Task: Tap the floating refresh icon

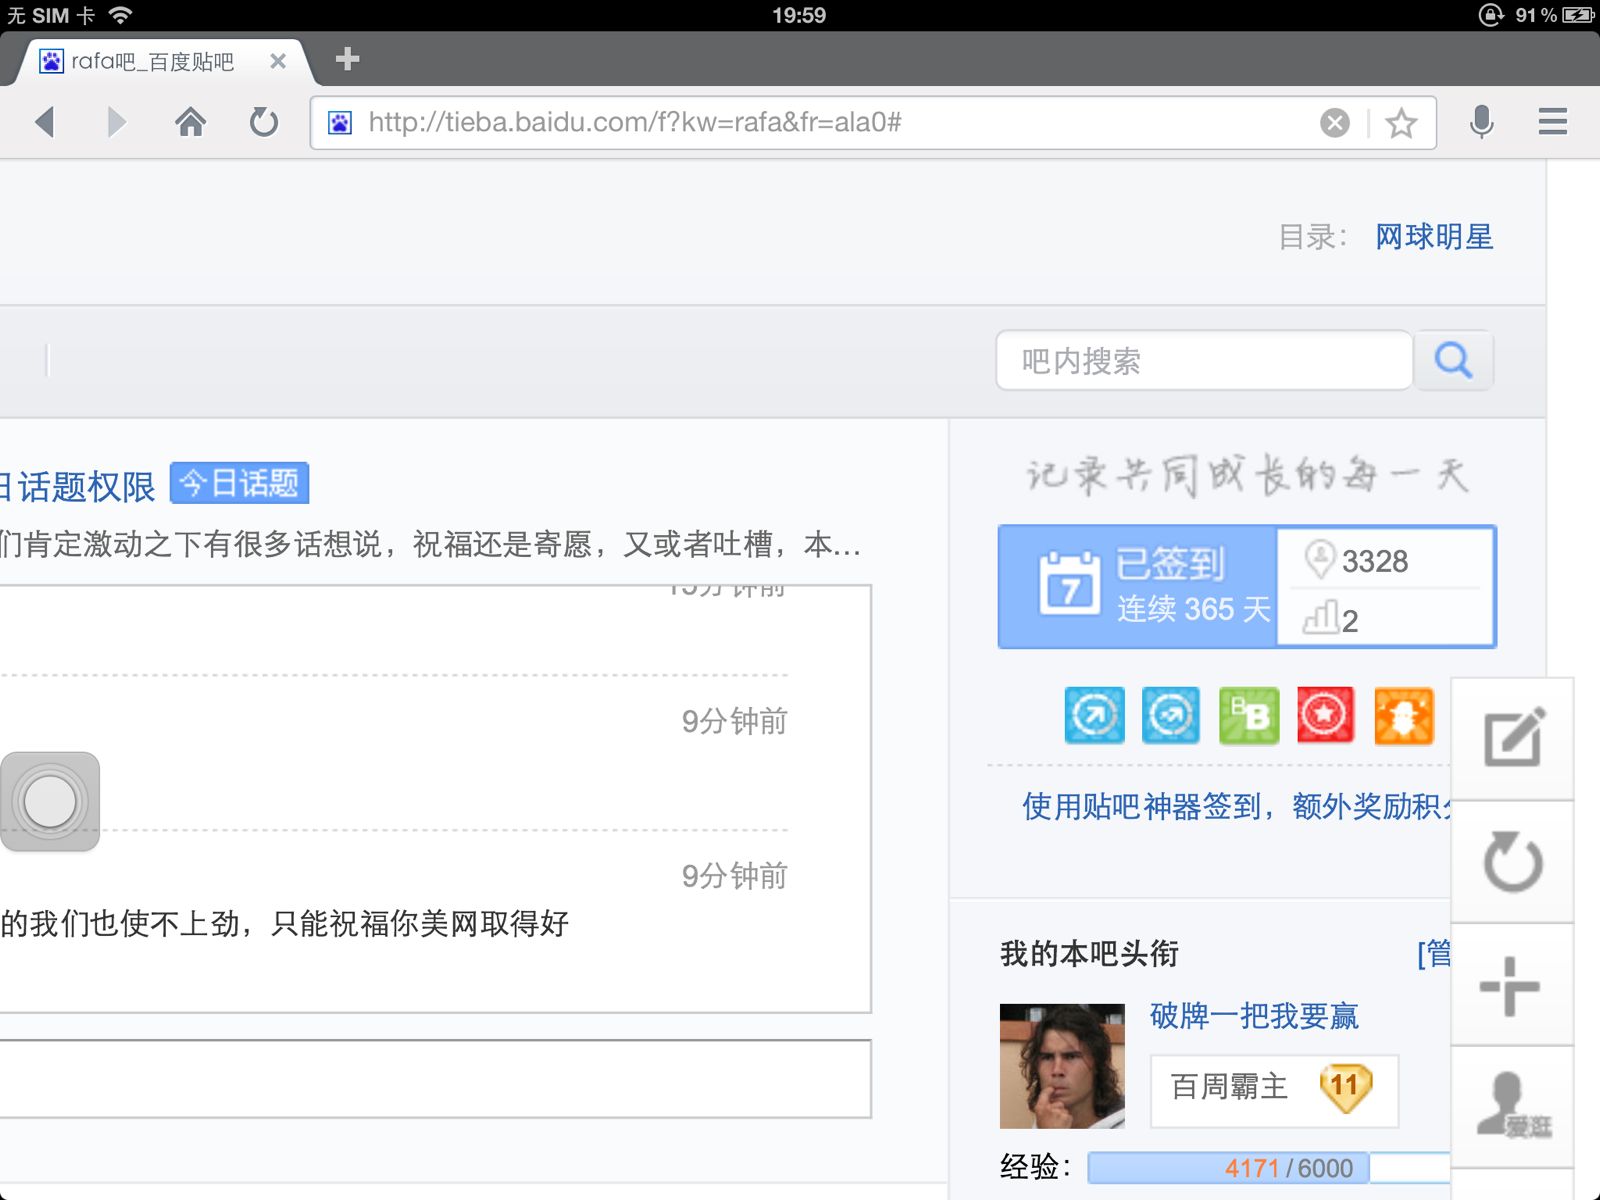Action: [x=1512, y=861]
